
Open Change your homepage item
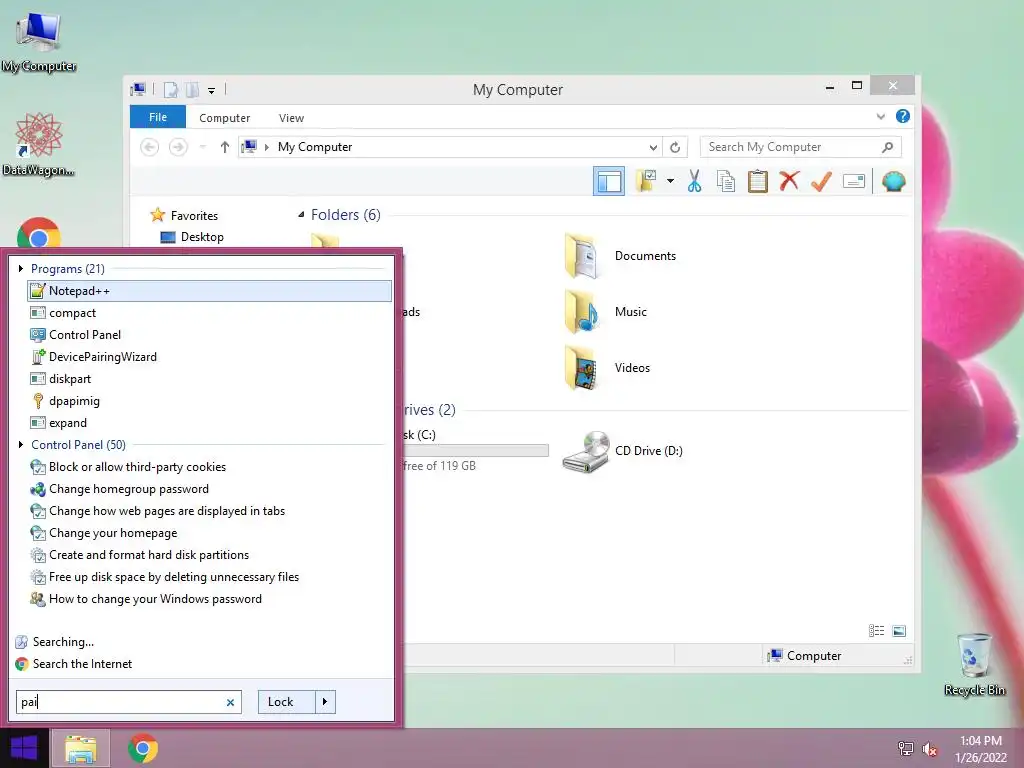click(104, 533)
